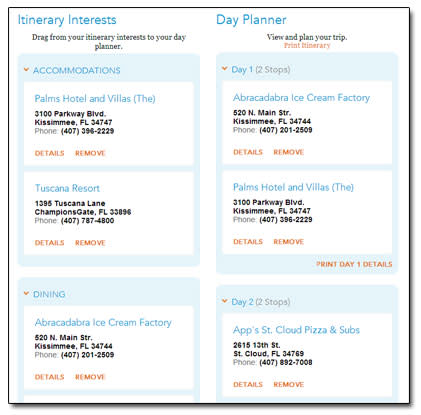Open Palms Hotel and Villas title in Accommodations
The height and width of the screenshot is (415, 421).
pos(95,99)
